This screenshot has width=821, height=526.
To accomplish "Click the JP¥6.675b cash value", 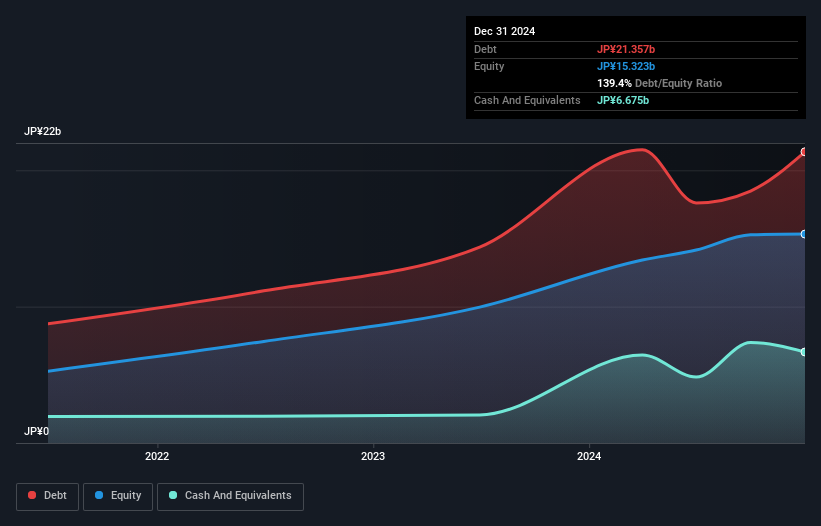I will [623, 100].
